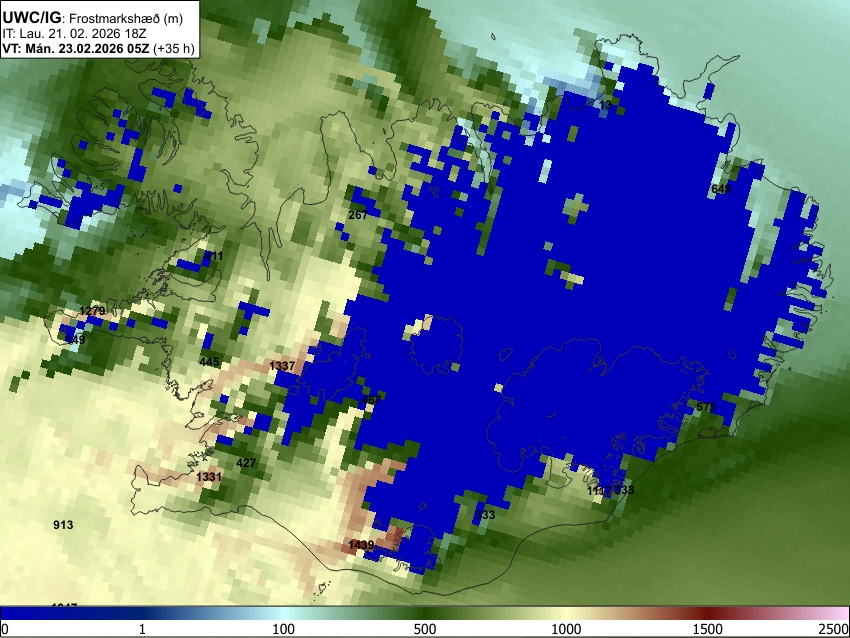The height and width of the screenshot is (638, 850).
Task: Click the map value '913' over the sea
Action: [x=63, y=525]
